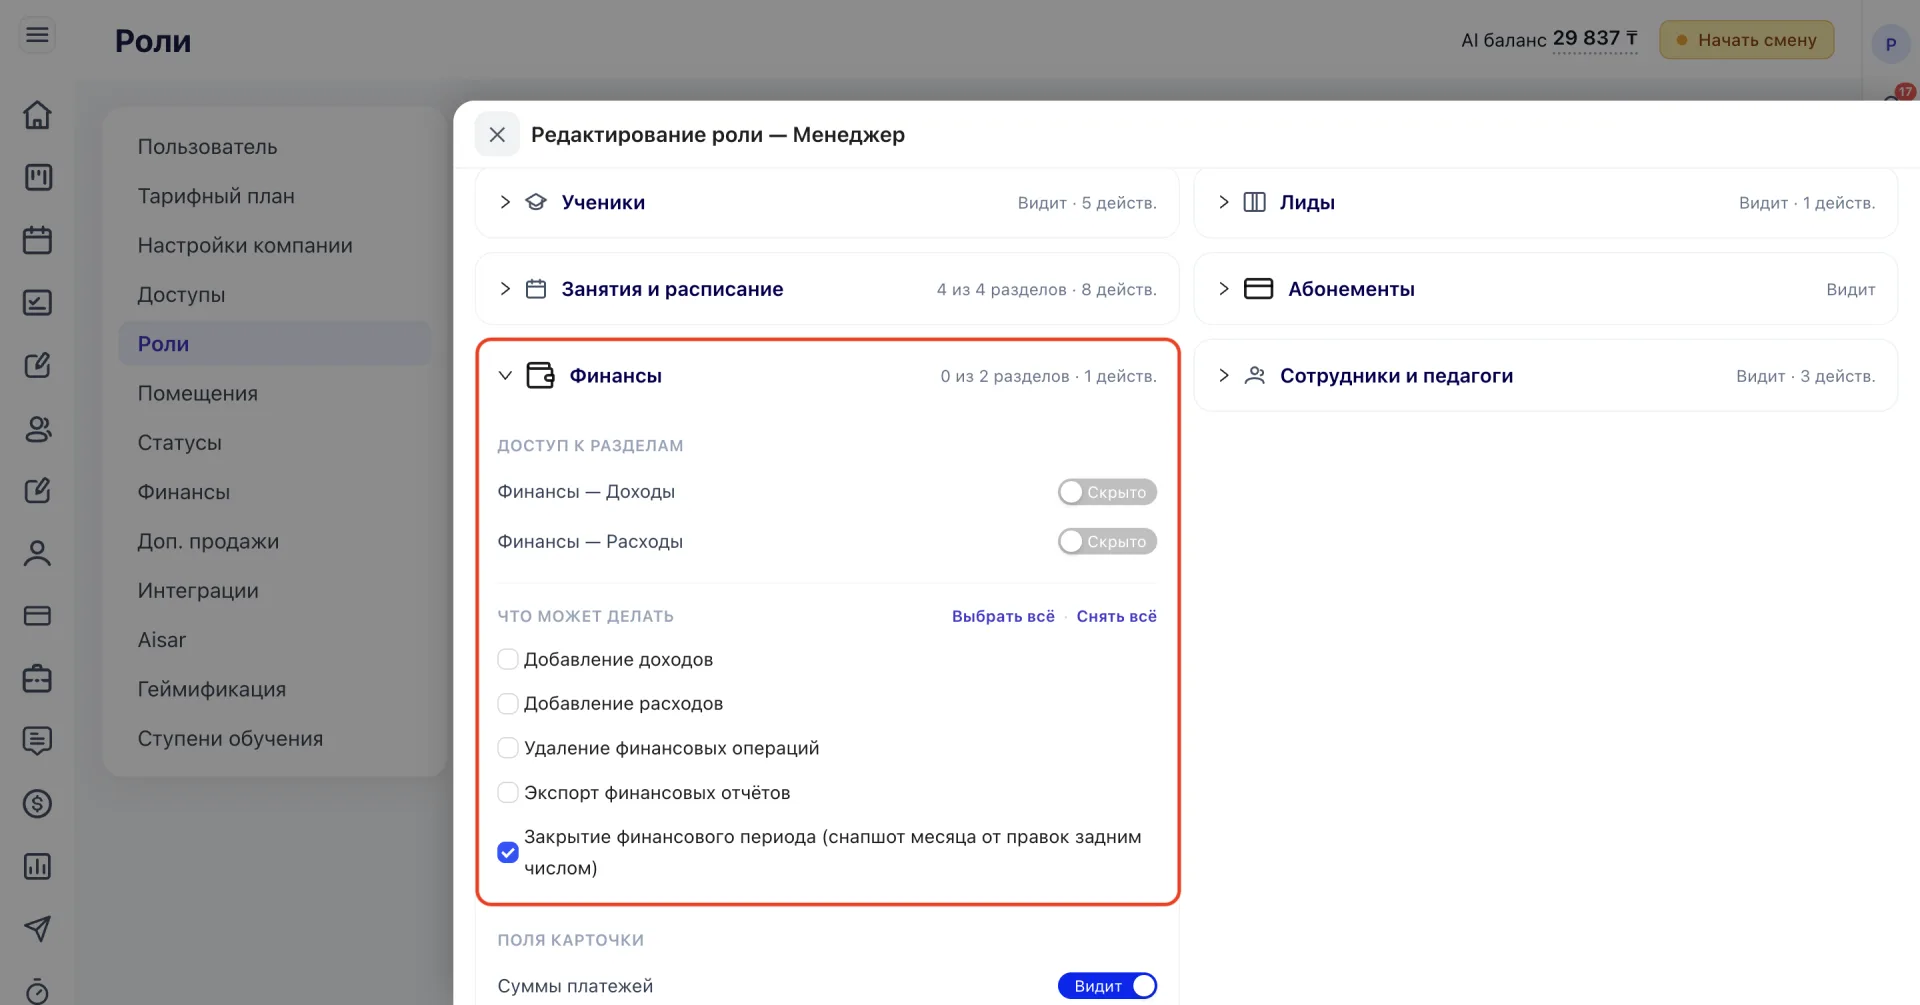This screenshot has height=1005, width=1920.
Task: Click the calendar icon beside Занятия и расписание
Action: (x=536, y=289)
